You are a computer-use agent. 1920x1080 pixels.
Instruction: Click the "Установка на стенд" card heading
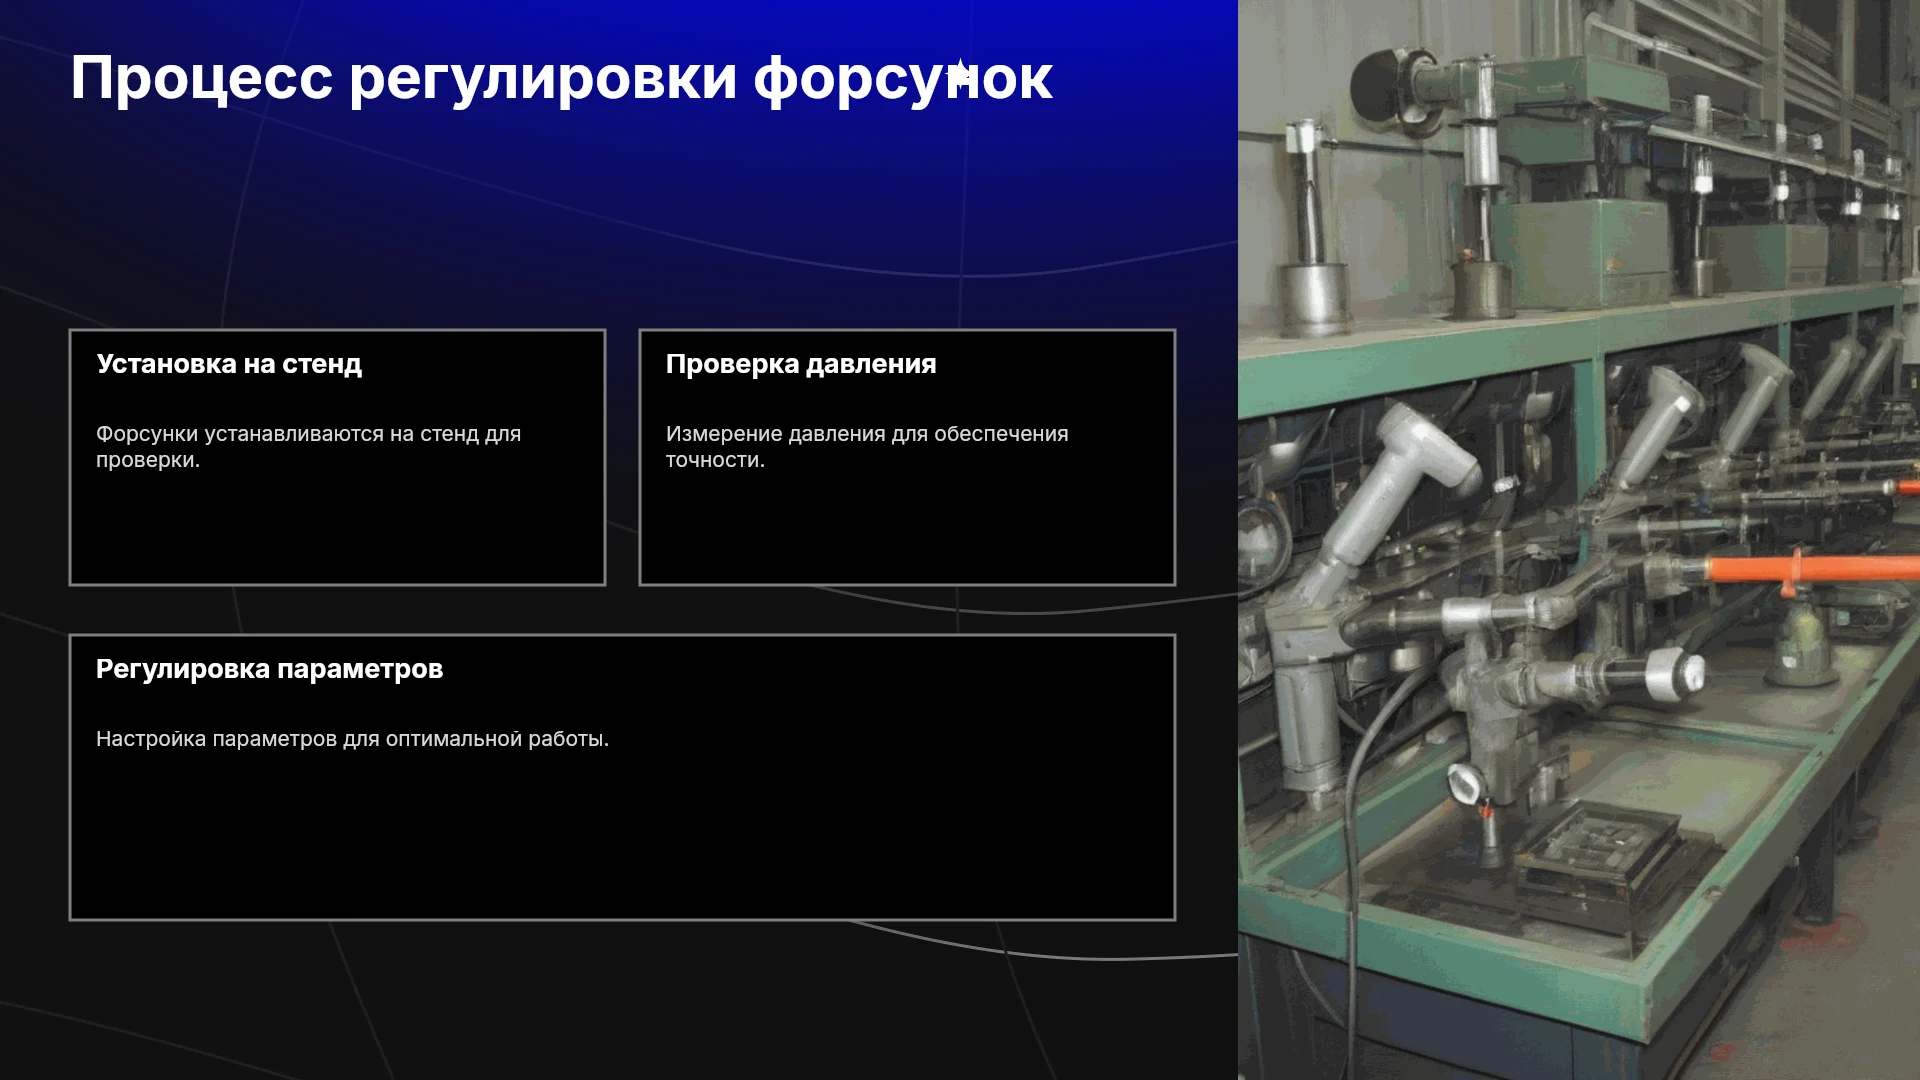(x=229, y=364)
